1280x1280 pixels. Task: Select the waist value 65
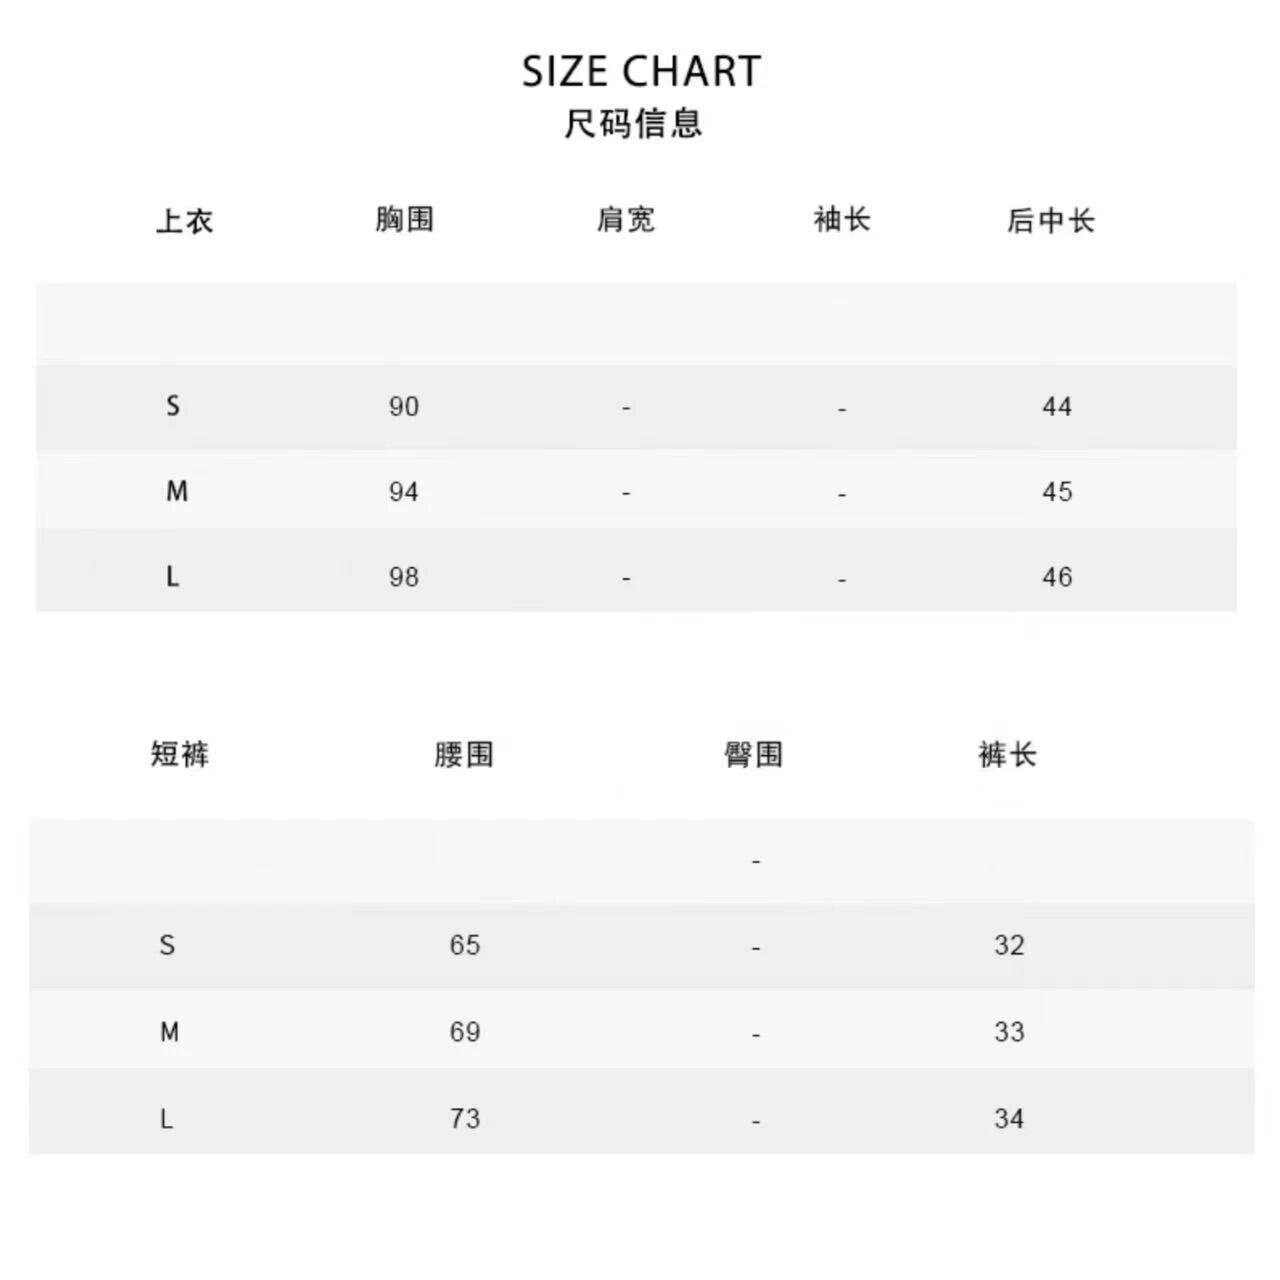click(x=465, y=945)
